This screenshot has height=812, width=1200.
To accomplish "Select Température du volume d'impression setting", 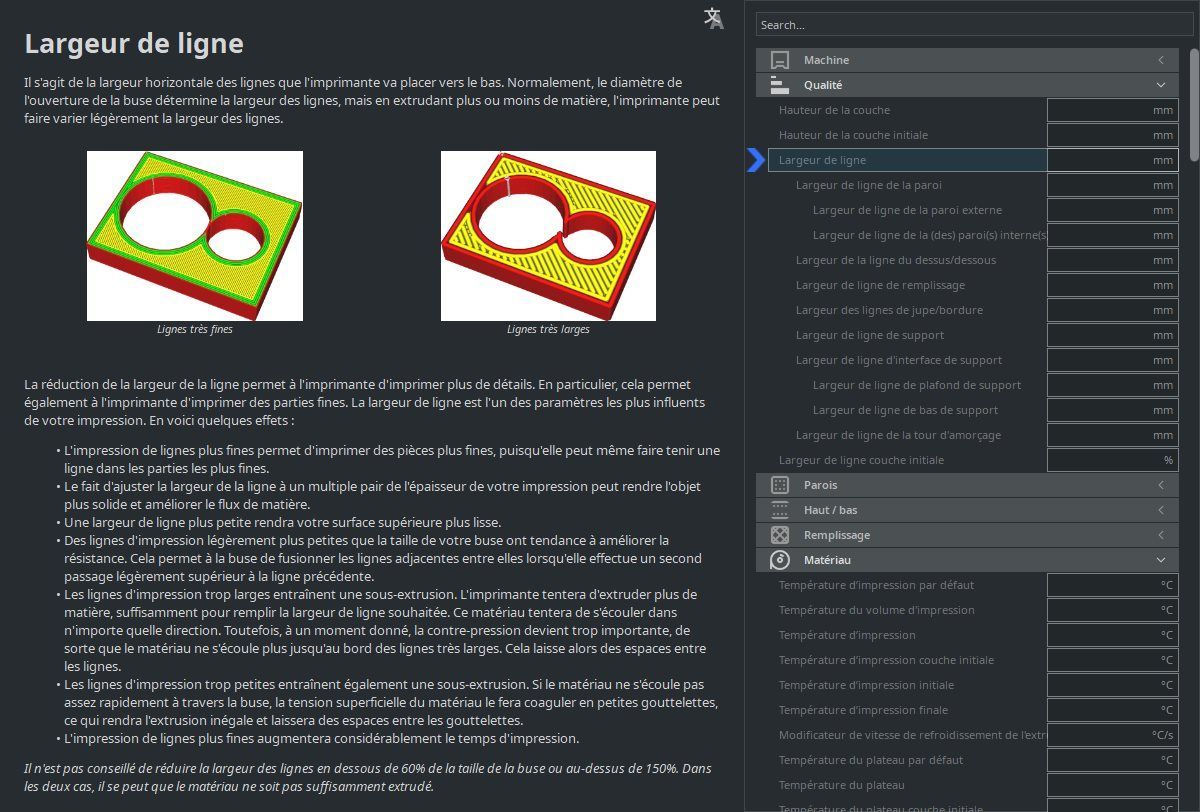I will tap(876, 610).
